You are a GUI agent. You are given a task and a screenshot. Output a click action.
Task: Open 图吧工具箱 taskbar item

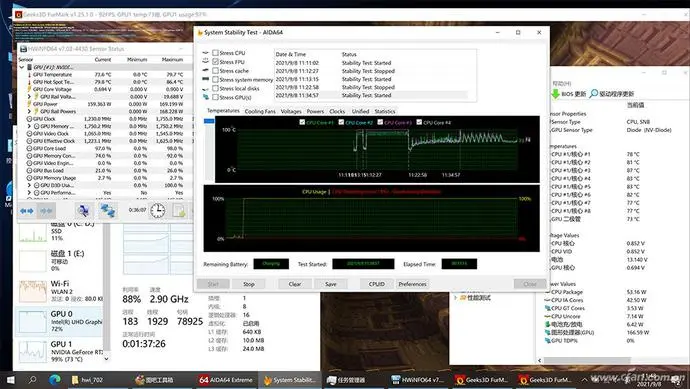[x=154, y=380]
